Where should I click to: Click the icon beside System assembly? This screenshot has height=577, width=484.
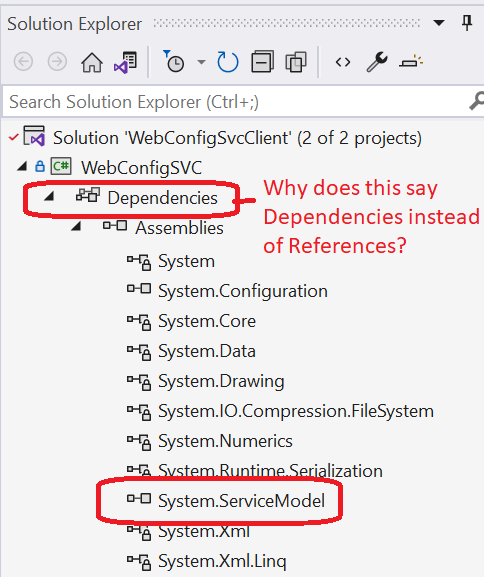pos(139,262)
